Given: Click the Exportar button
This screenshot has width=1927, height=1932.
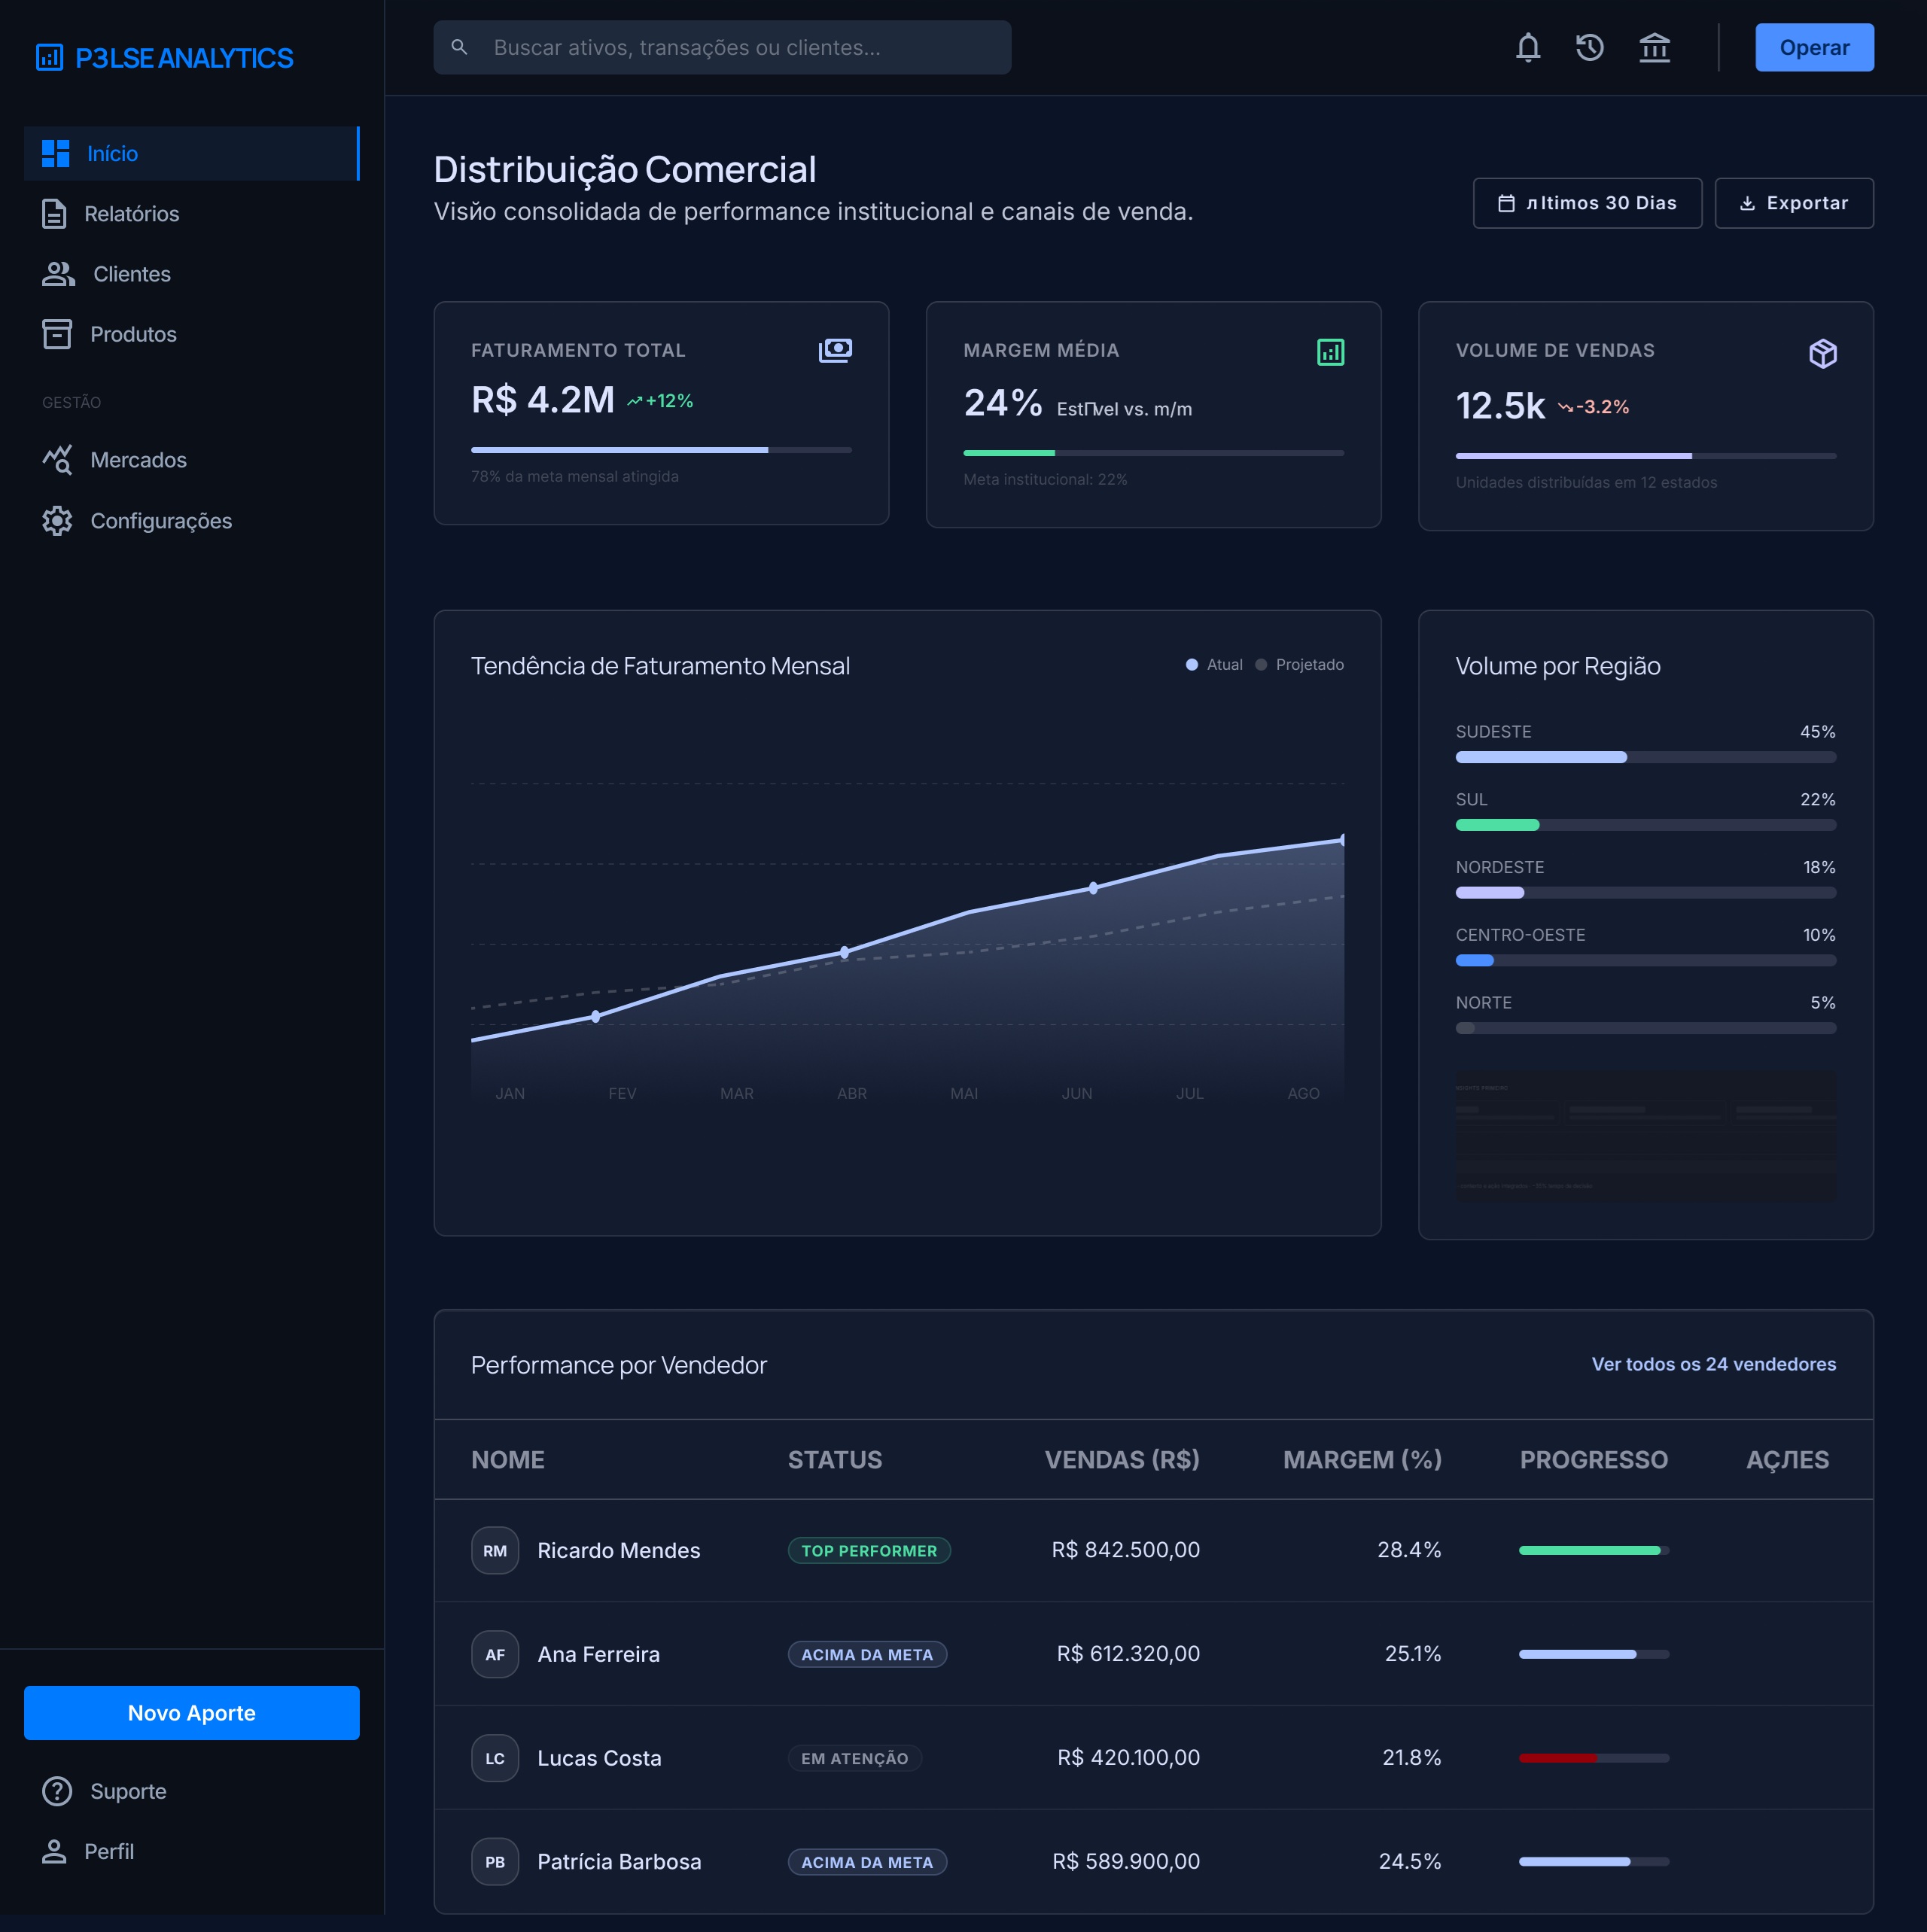Looking at the screenshot, I should click(1793, 203).
